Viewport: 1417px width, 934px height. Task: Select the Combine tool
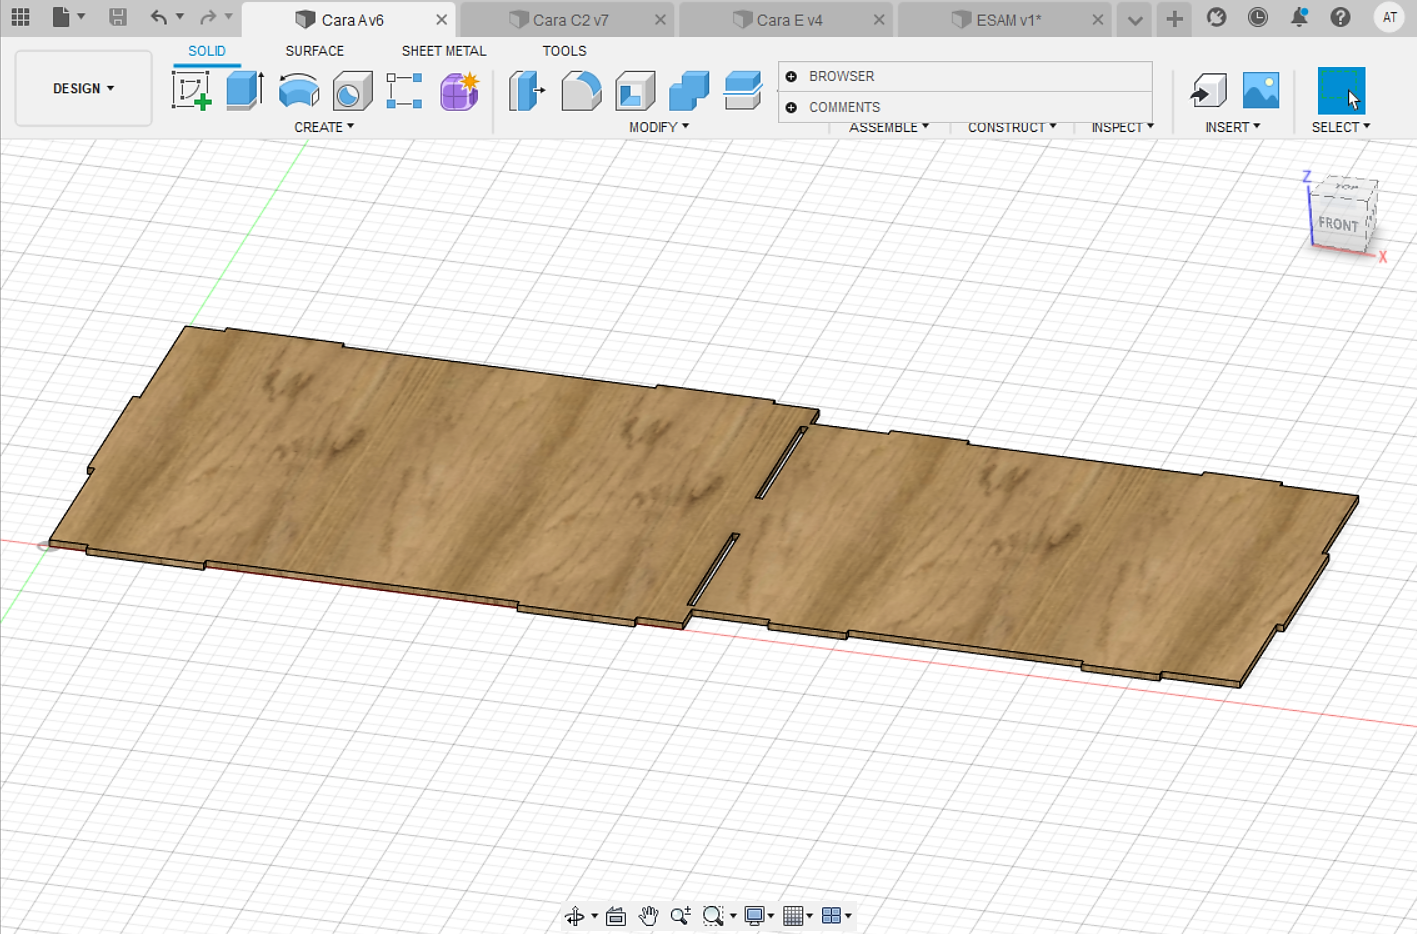(689, 91)
